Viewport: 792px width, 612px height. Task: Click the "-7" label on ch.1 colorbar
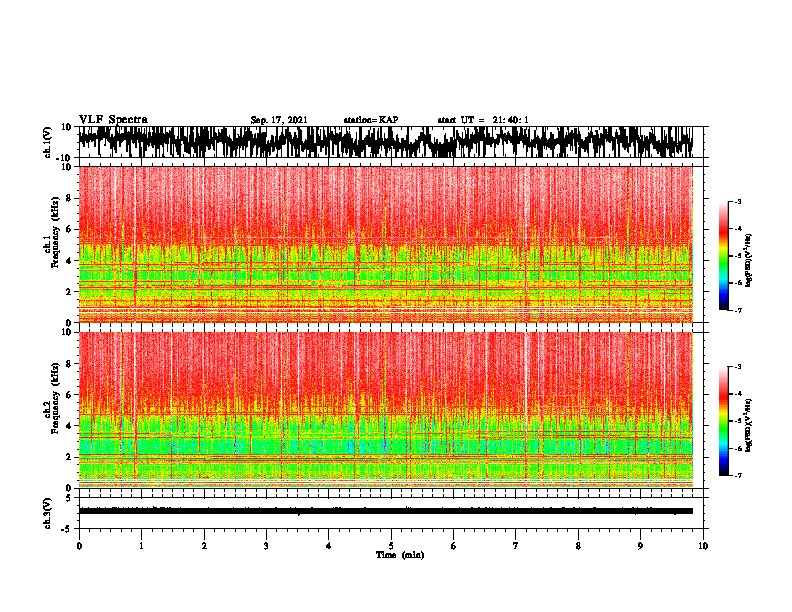click(738, 310)
